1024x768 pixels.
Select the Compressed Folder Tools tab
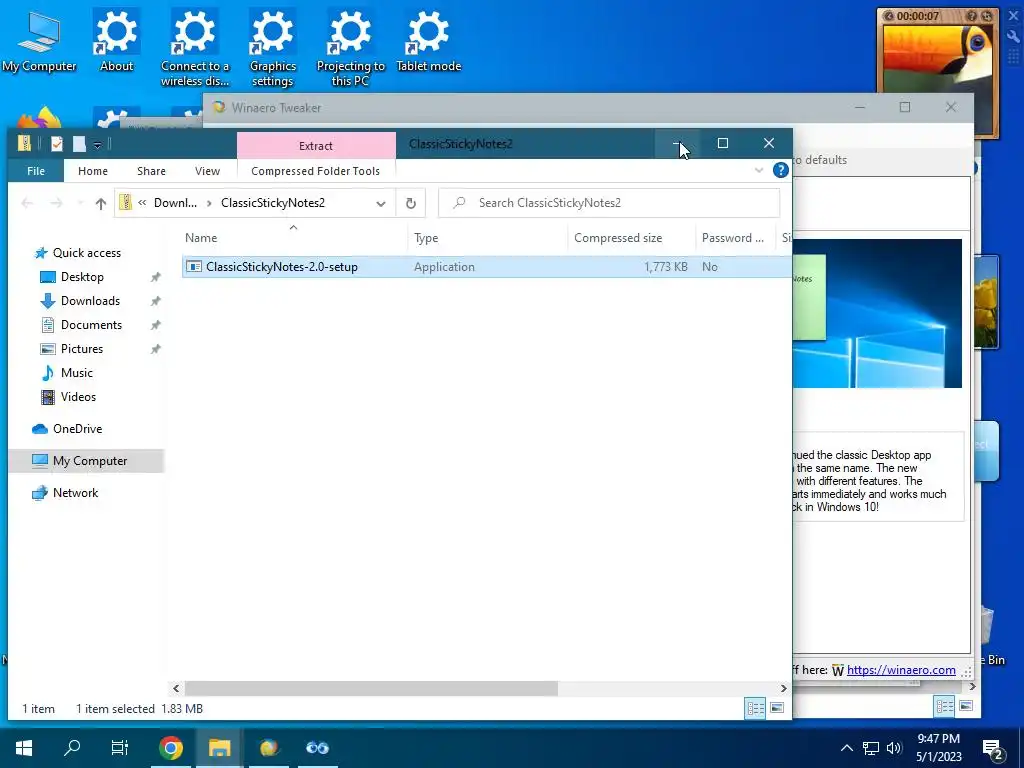(315, 171)
